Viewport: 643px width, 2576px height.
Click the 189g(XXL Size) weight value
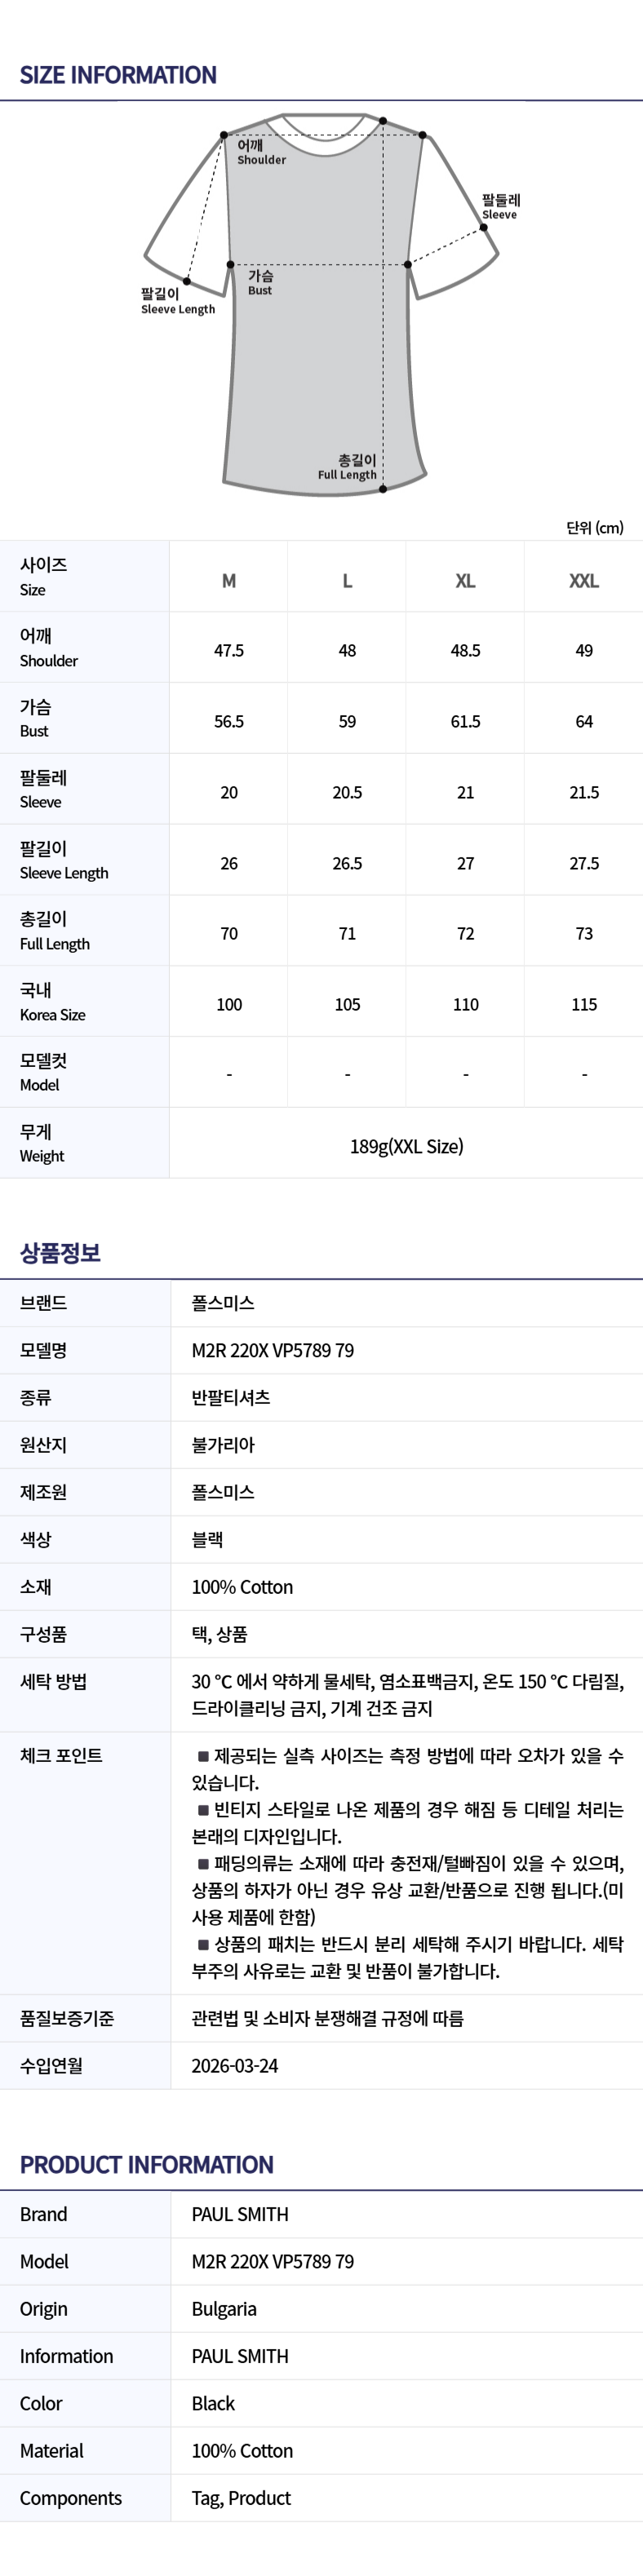[x=406, y=1146]
